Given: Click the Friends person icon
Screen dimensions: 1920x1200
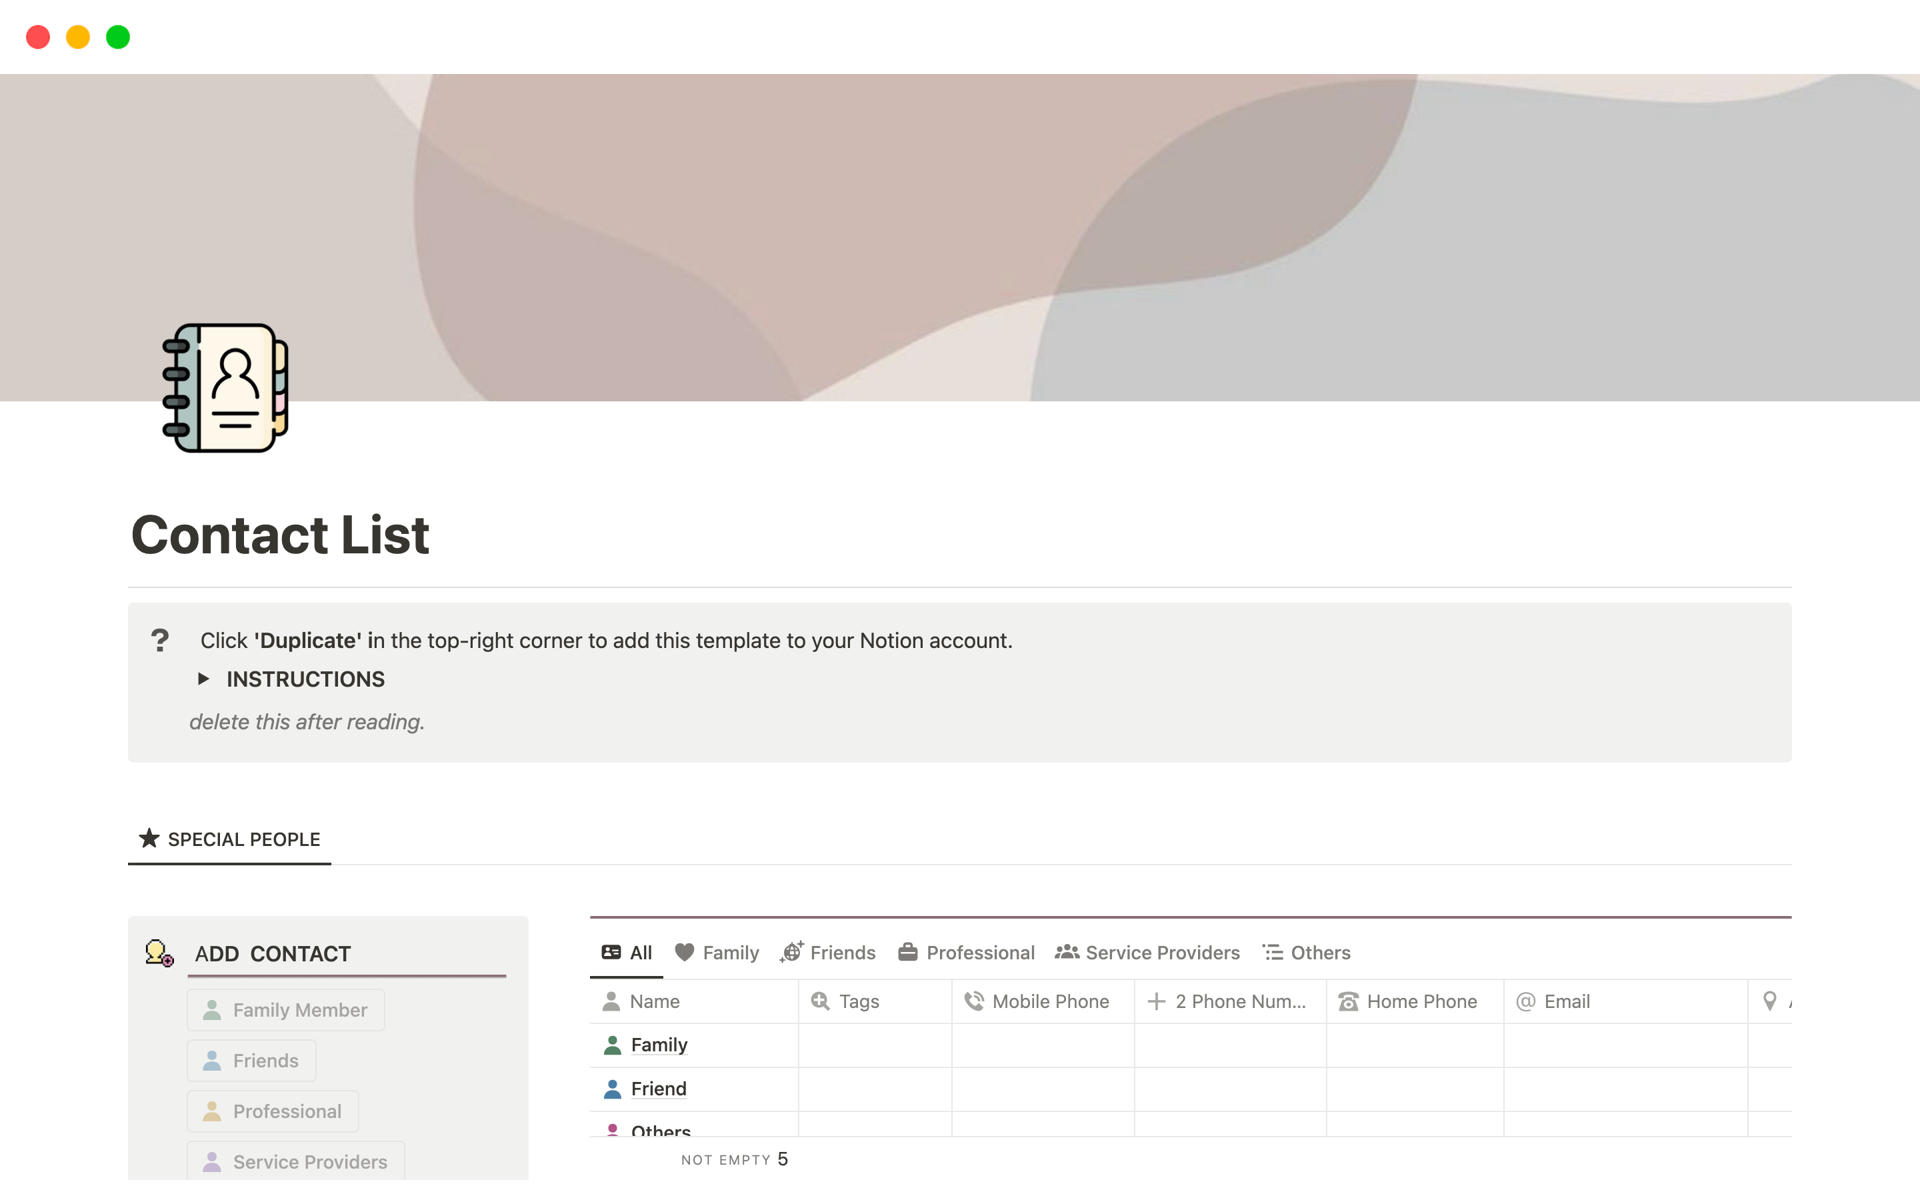Looking at the screenshot, I should click(x=213, y=1059).
